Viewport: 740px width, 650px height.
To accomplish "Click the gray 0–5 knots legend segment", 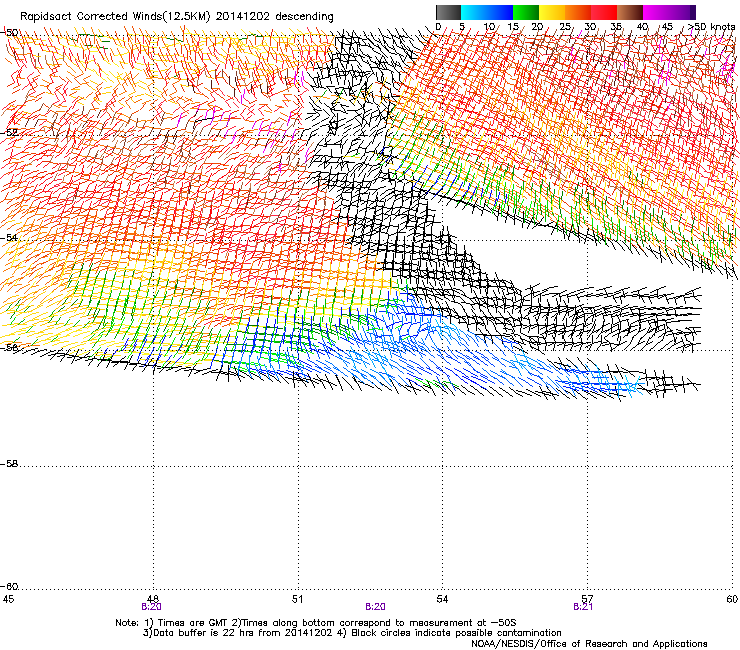I will [x=448, y=12].
